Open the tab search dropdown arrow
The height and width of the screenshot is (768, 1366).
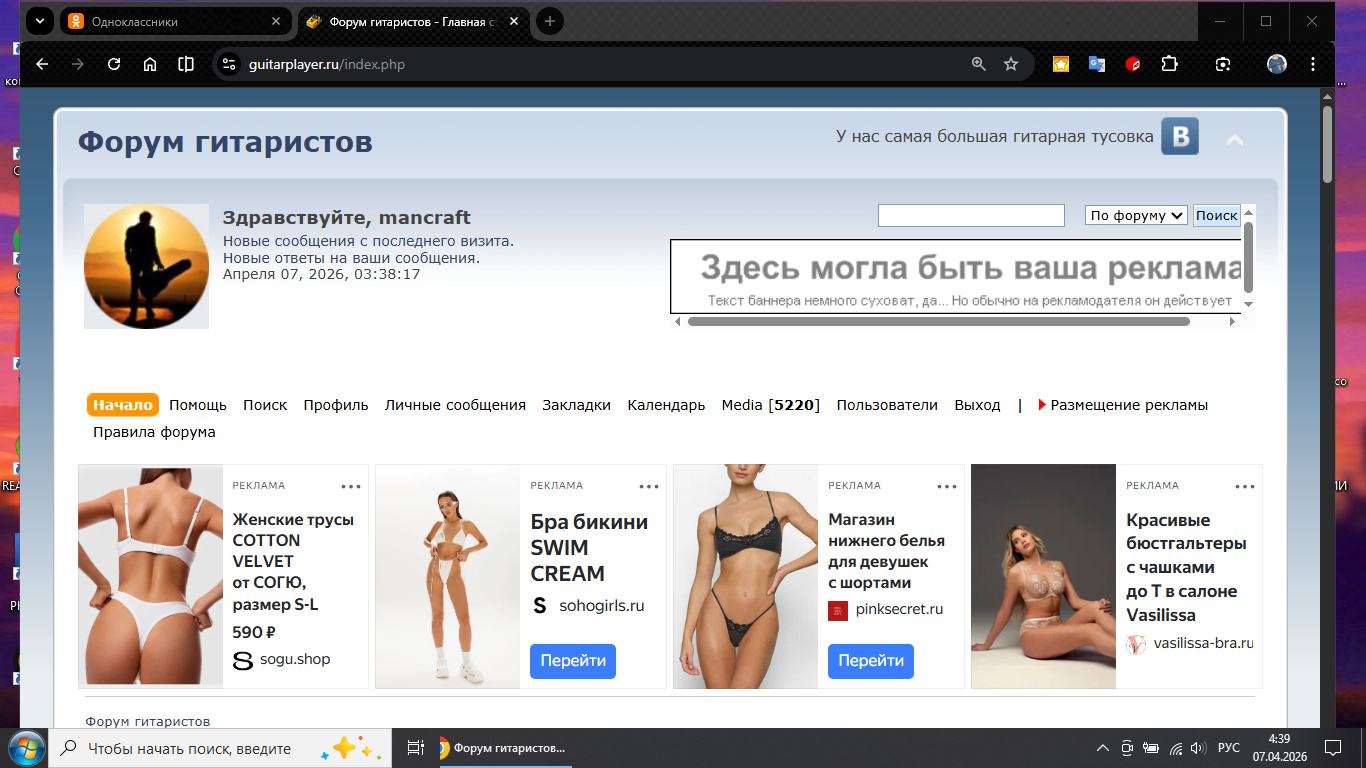[x=40, y=21]
